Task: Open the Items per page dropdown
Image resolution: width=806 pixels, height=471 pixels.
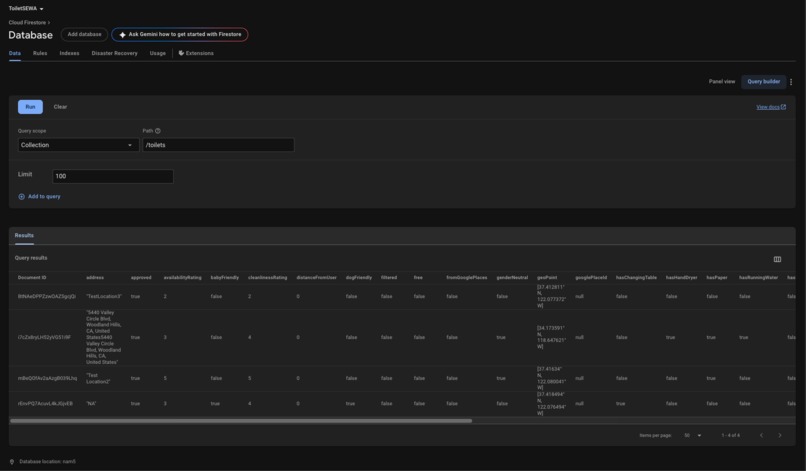Action: click(x=692, y=436)
